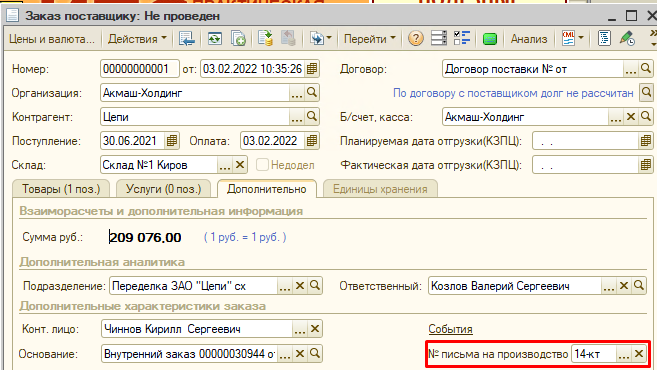Viewport: 657px width, 370px height.
Task: Click ellipsis button in Контрагент field
Action: click(x=297, y=117)
